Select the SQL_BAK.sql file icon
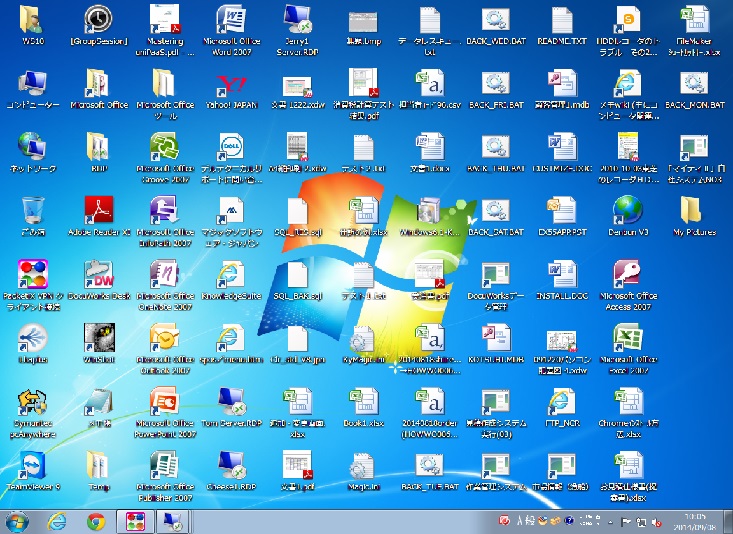This screenshot has width=733, height=534. (297, 275)
